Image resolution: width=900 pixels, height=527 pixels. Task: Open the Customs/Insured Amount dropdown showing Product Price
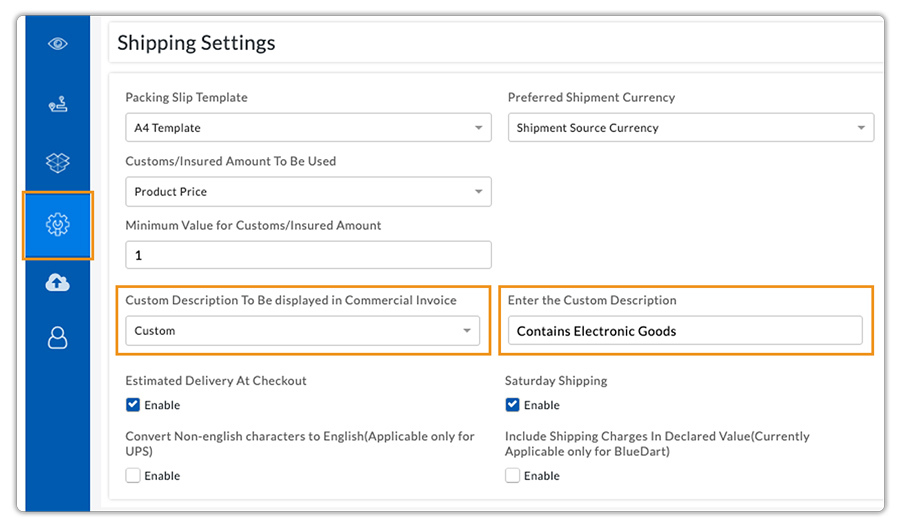[308, 192]
